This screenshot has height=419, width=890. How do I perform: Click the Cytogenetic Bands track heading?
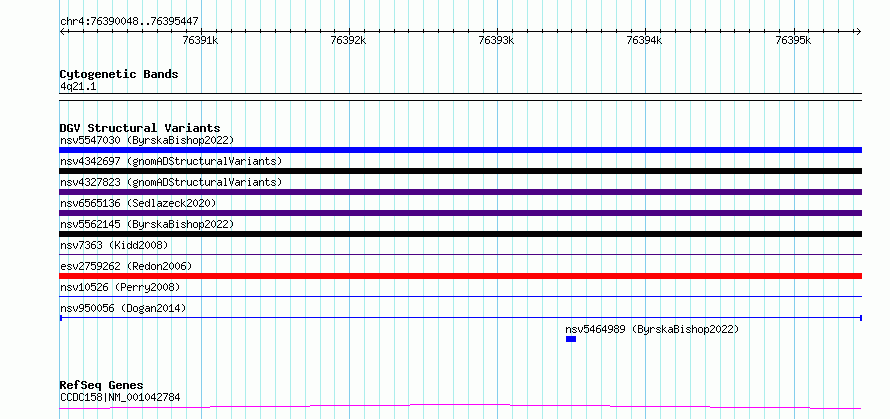(119, 74)
